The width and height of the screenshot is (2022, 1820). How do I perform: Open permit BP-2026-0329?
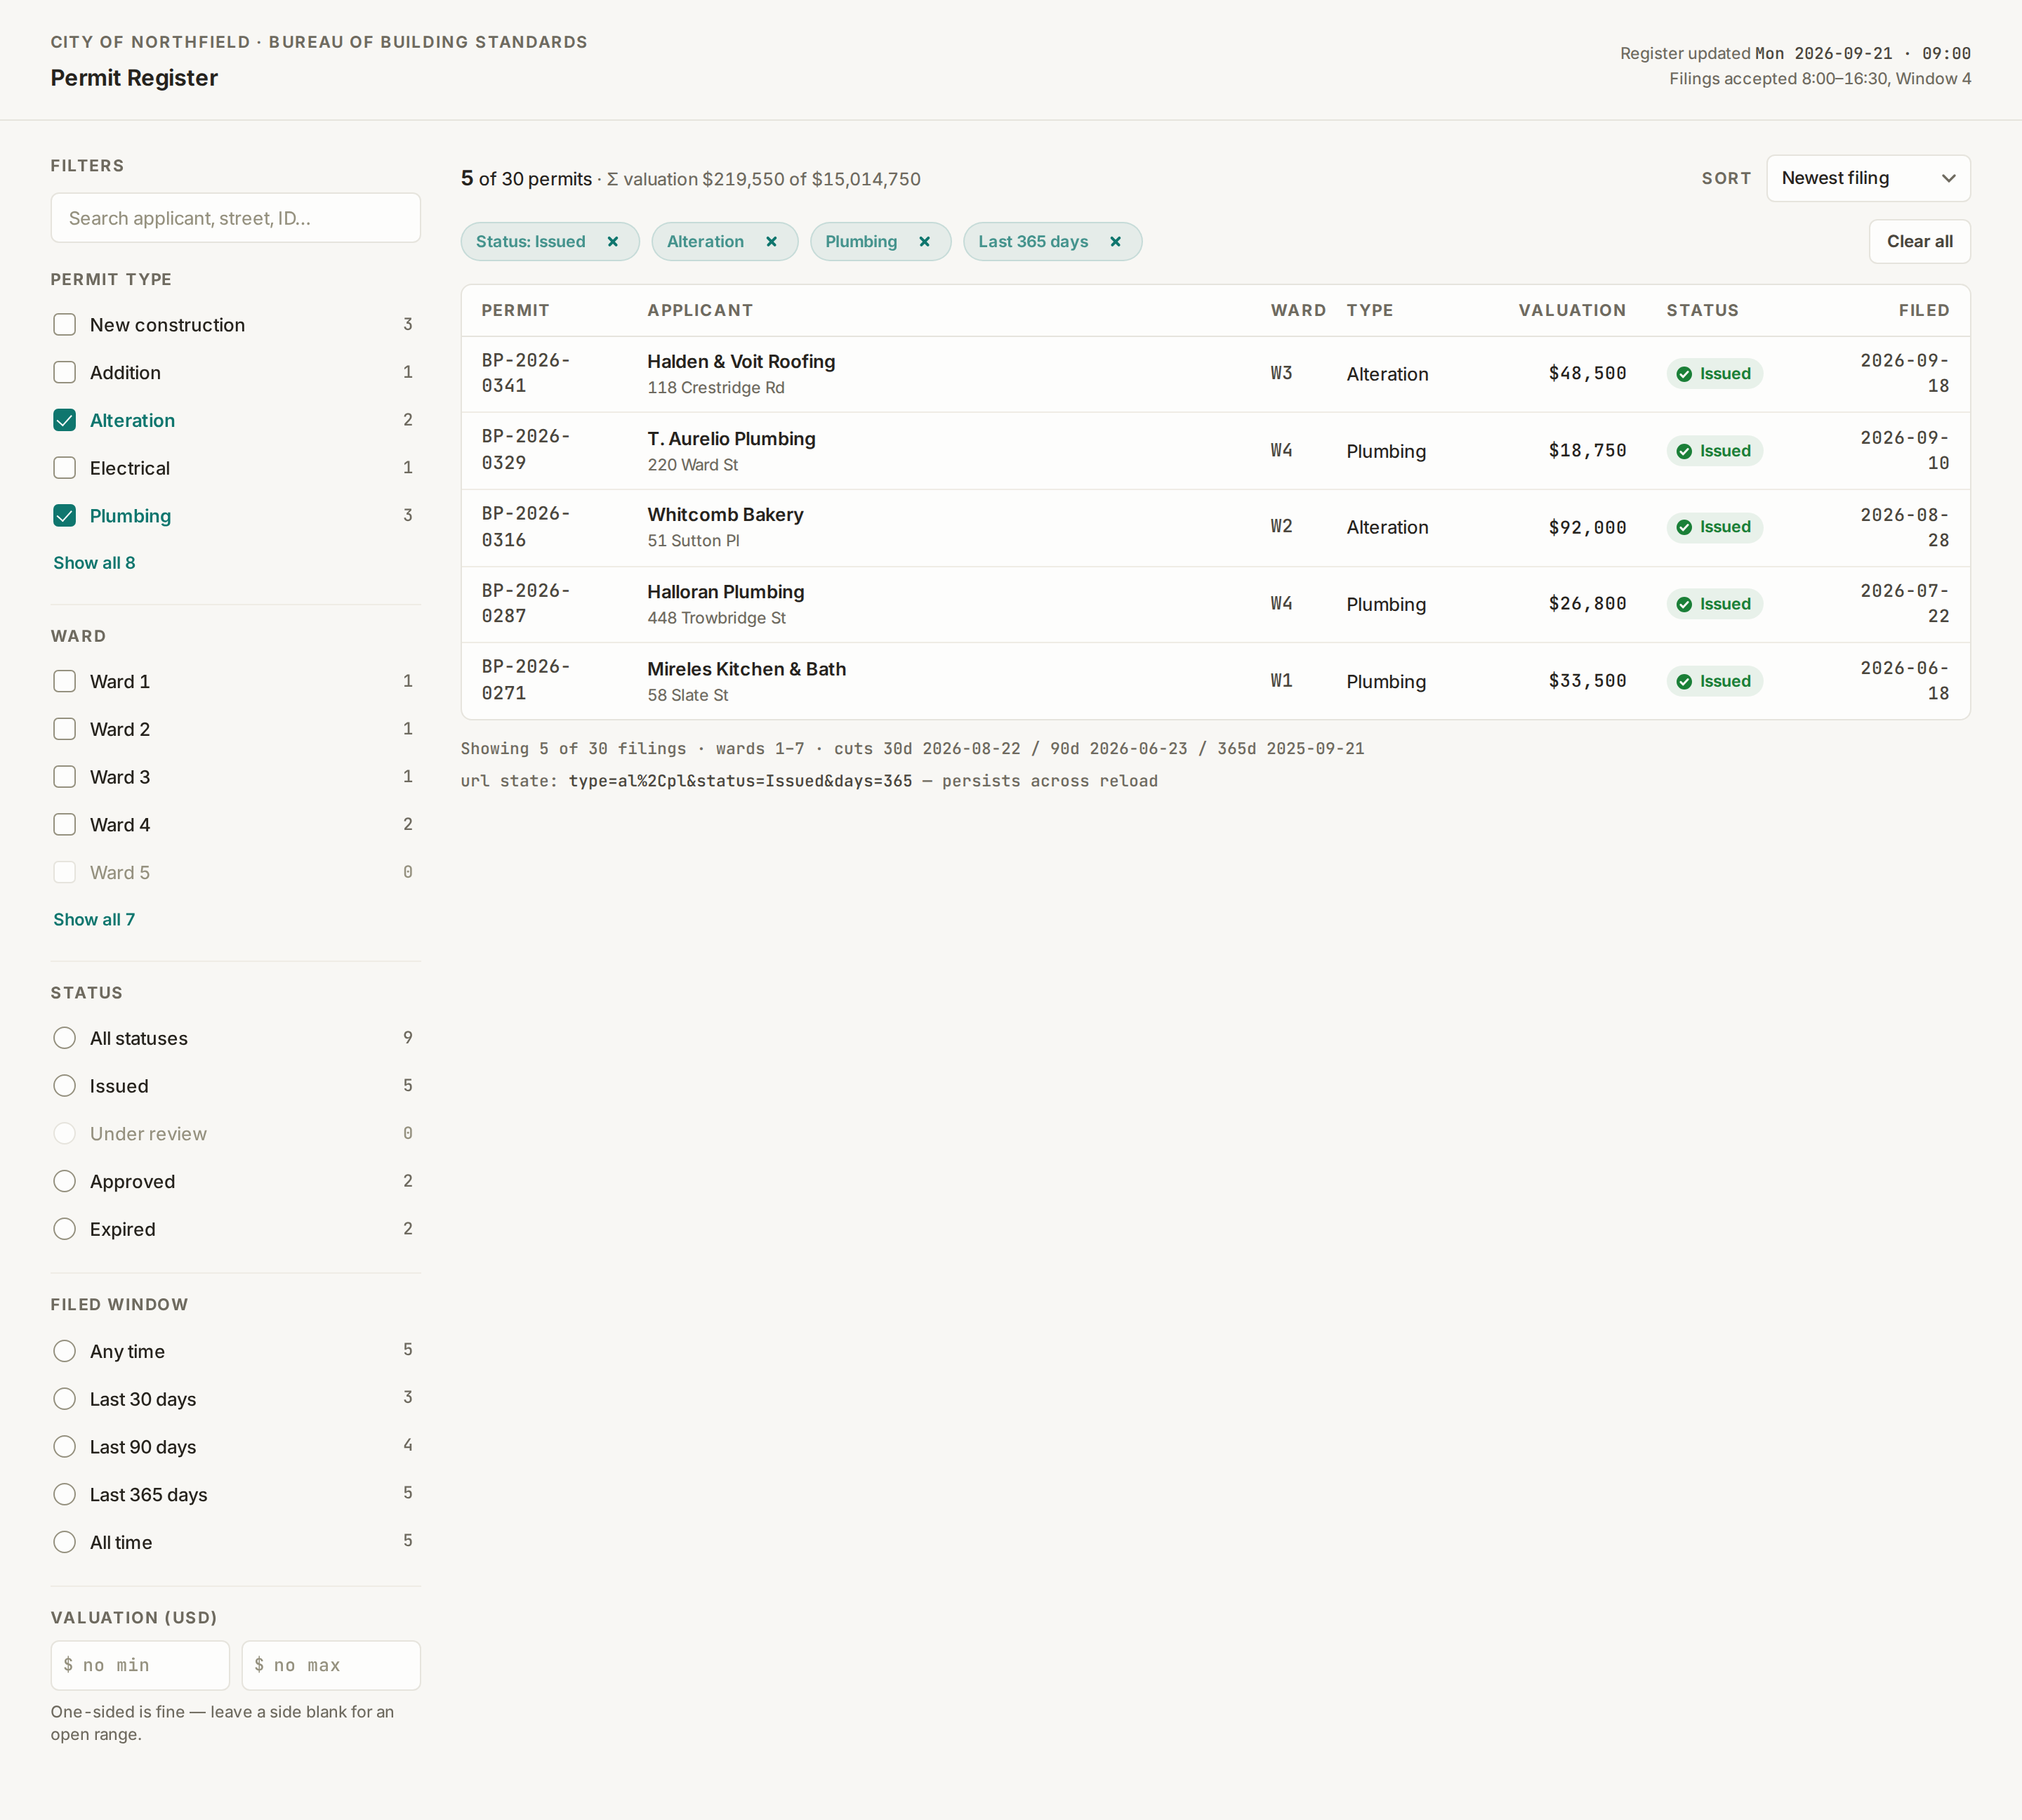click(526, 451)
